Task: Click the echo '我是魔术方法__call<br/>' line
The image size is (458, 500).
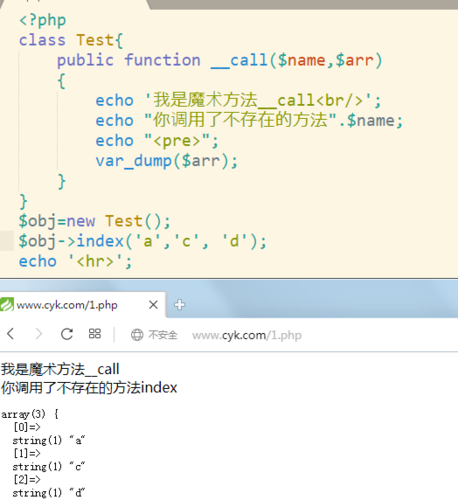Action: coord(238,100)
